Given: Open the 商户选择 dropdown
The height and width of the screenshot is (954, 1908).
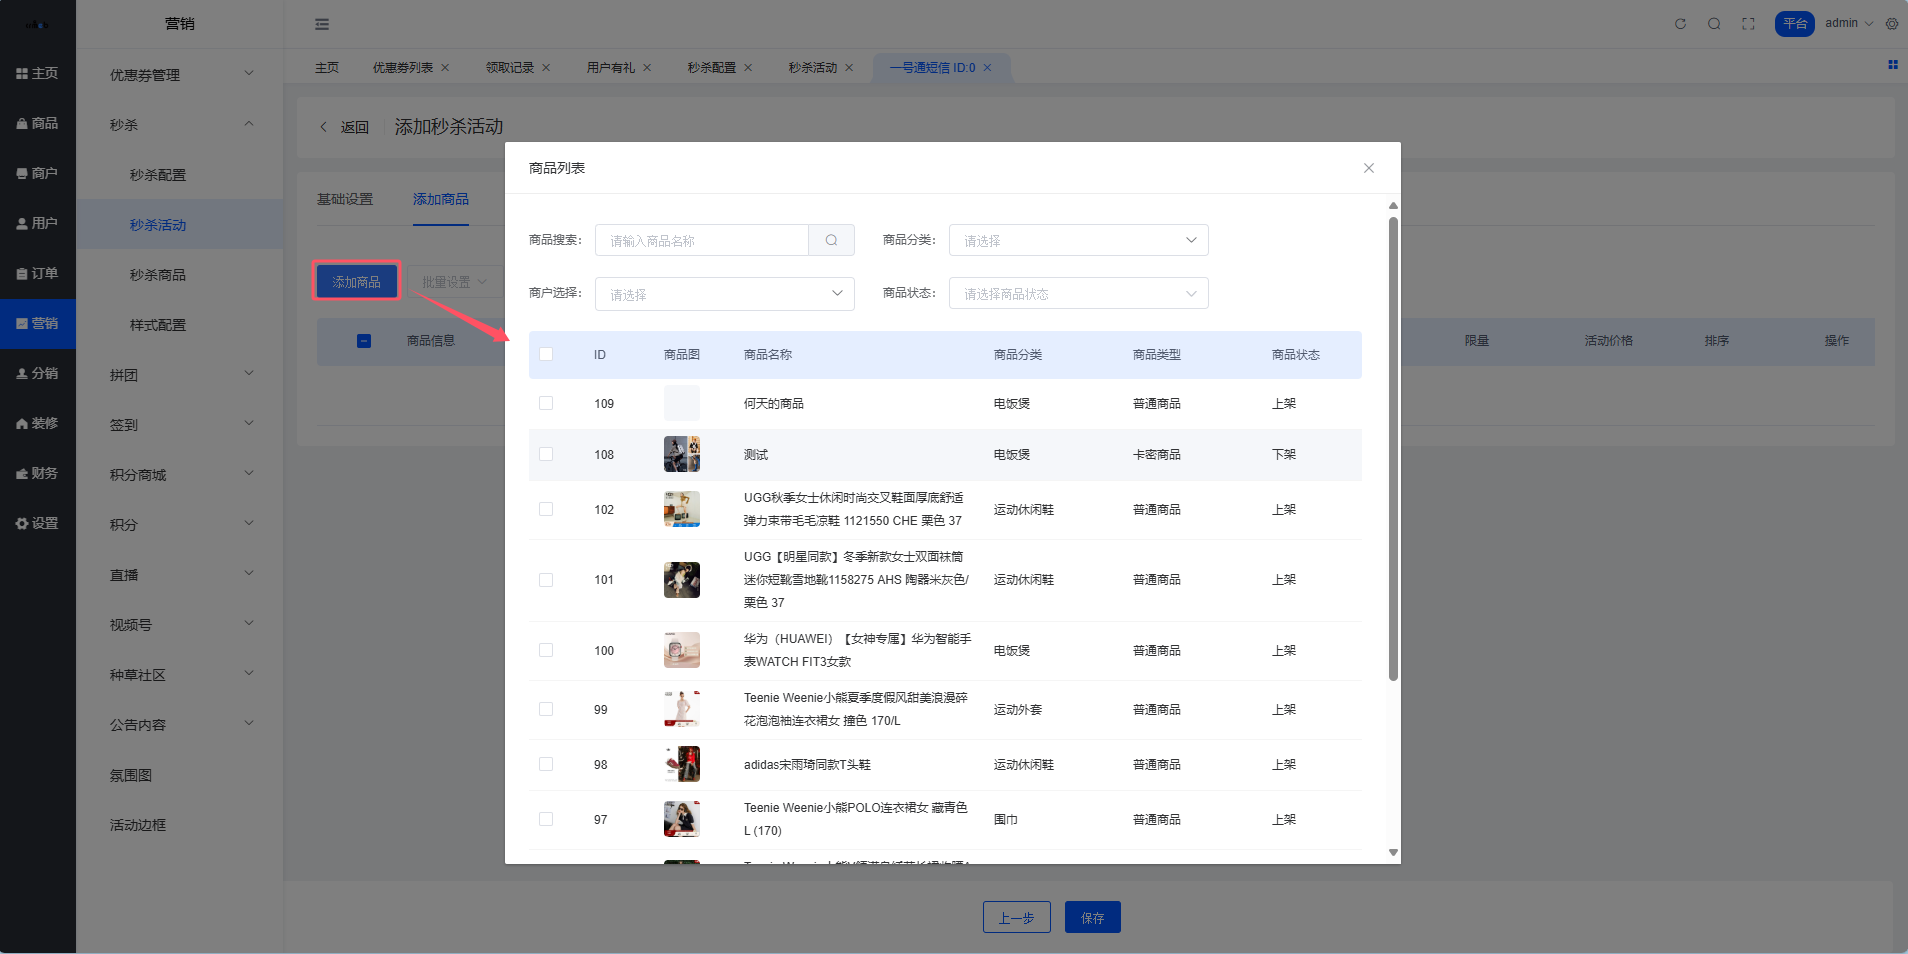Looking at the screenshot, I should pyautogui.click(x=723, y=293).
